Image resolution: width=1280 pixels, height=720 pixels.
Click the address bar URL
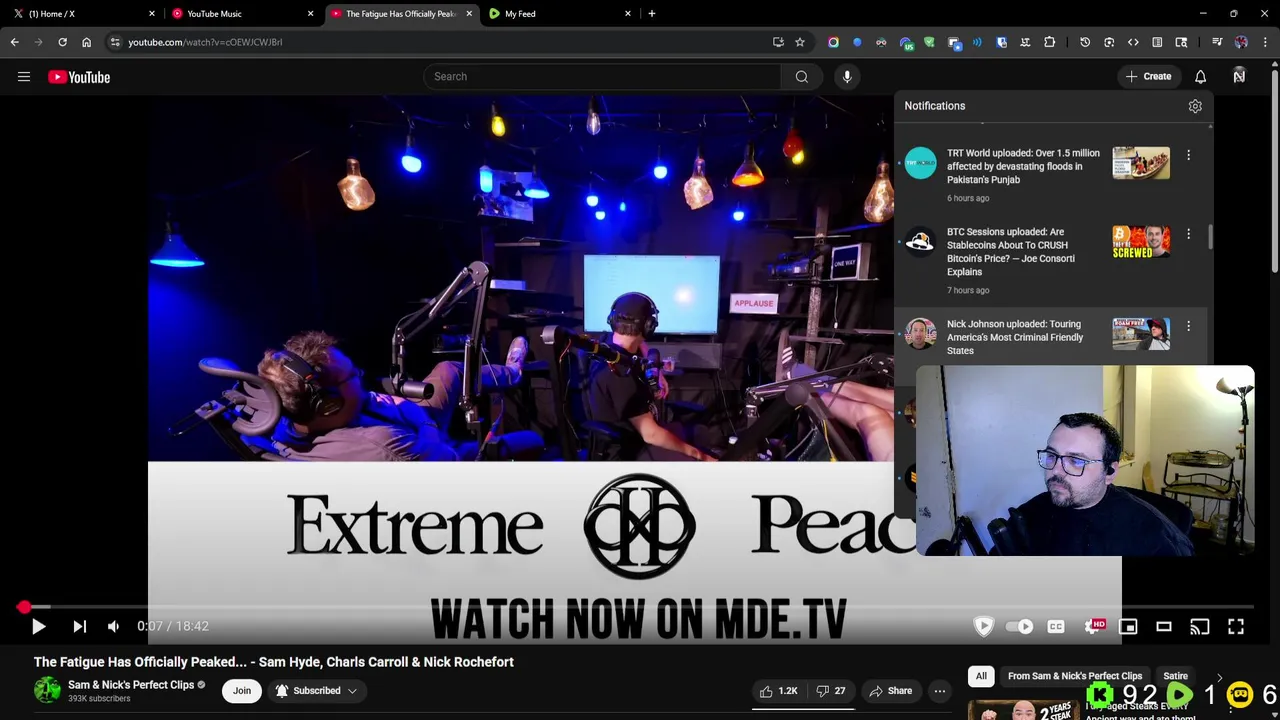[205, 42]
